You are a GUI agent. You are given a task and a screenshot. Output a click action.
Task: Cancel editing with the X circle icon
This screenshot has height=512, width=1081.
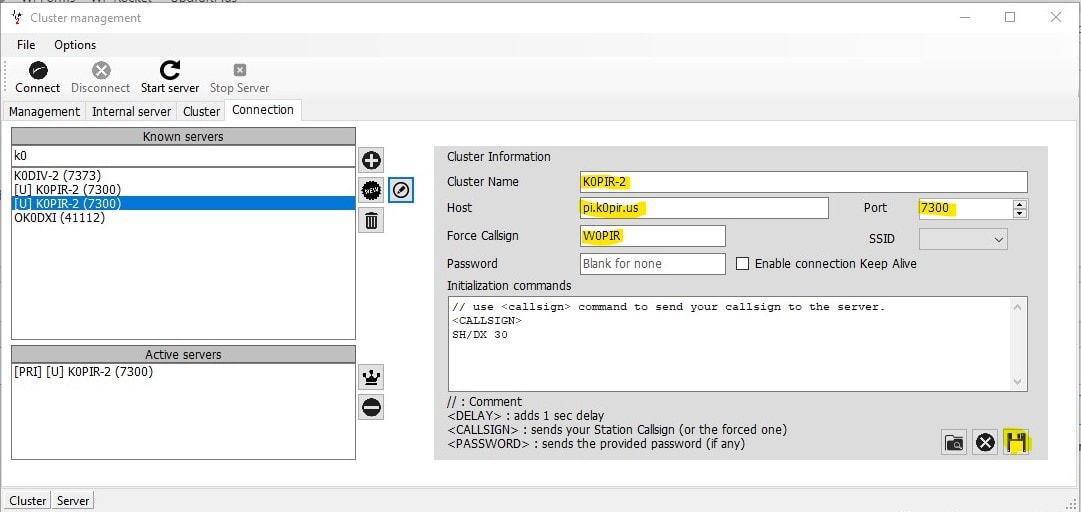tap(985, 442)
